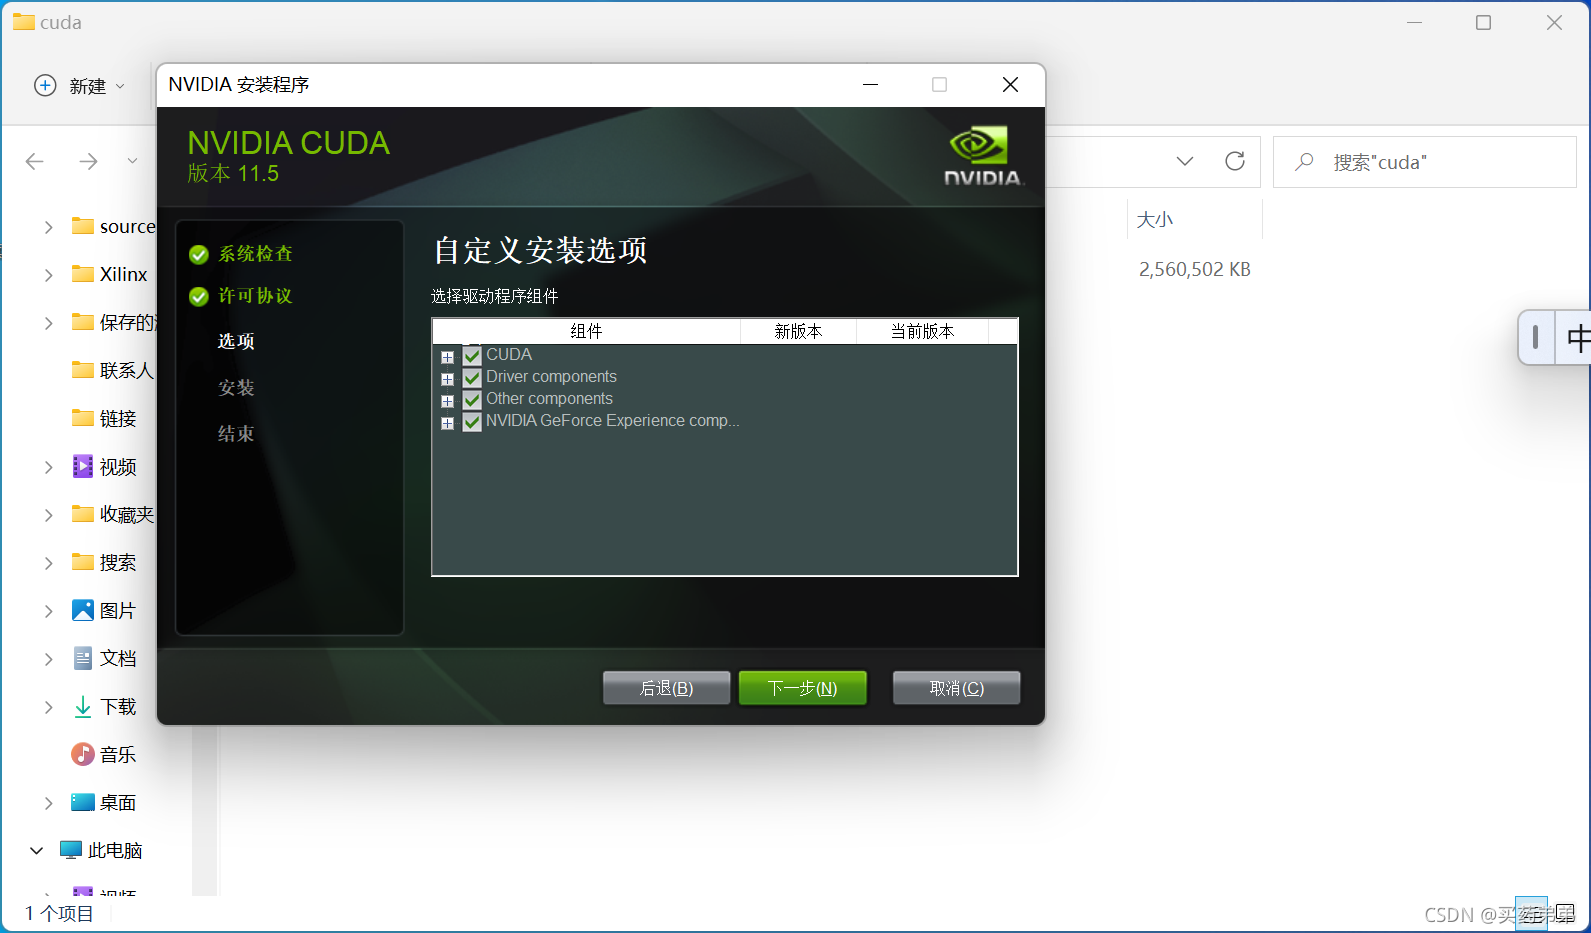Minimize the cuda File Explorer window
1591x933 pixels.
tap(1414, 22)
